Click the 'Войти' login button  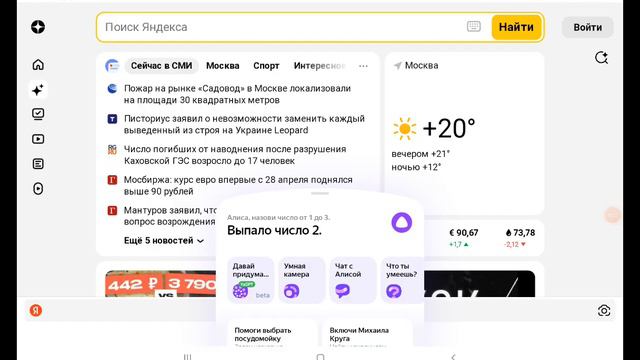pos(587,27)
